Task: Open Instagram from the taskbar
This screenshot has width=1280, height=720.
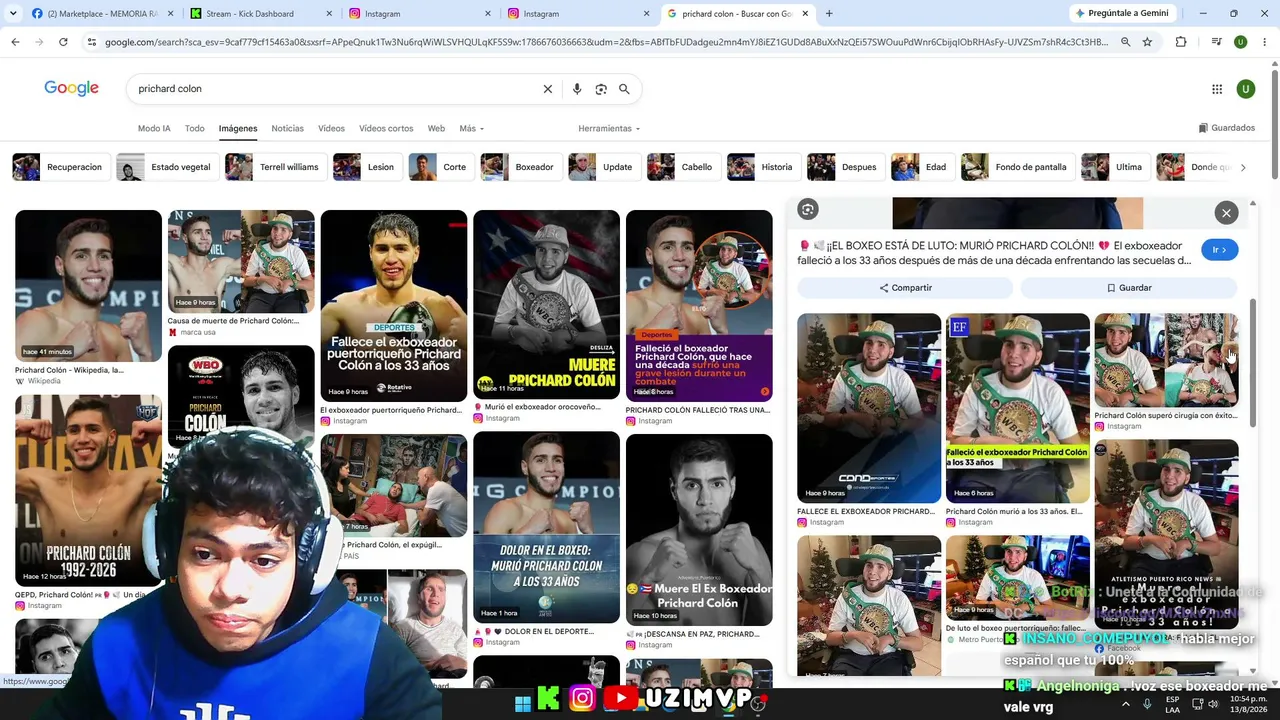Action: click(582, 698)
